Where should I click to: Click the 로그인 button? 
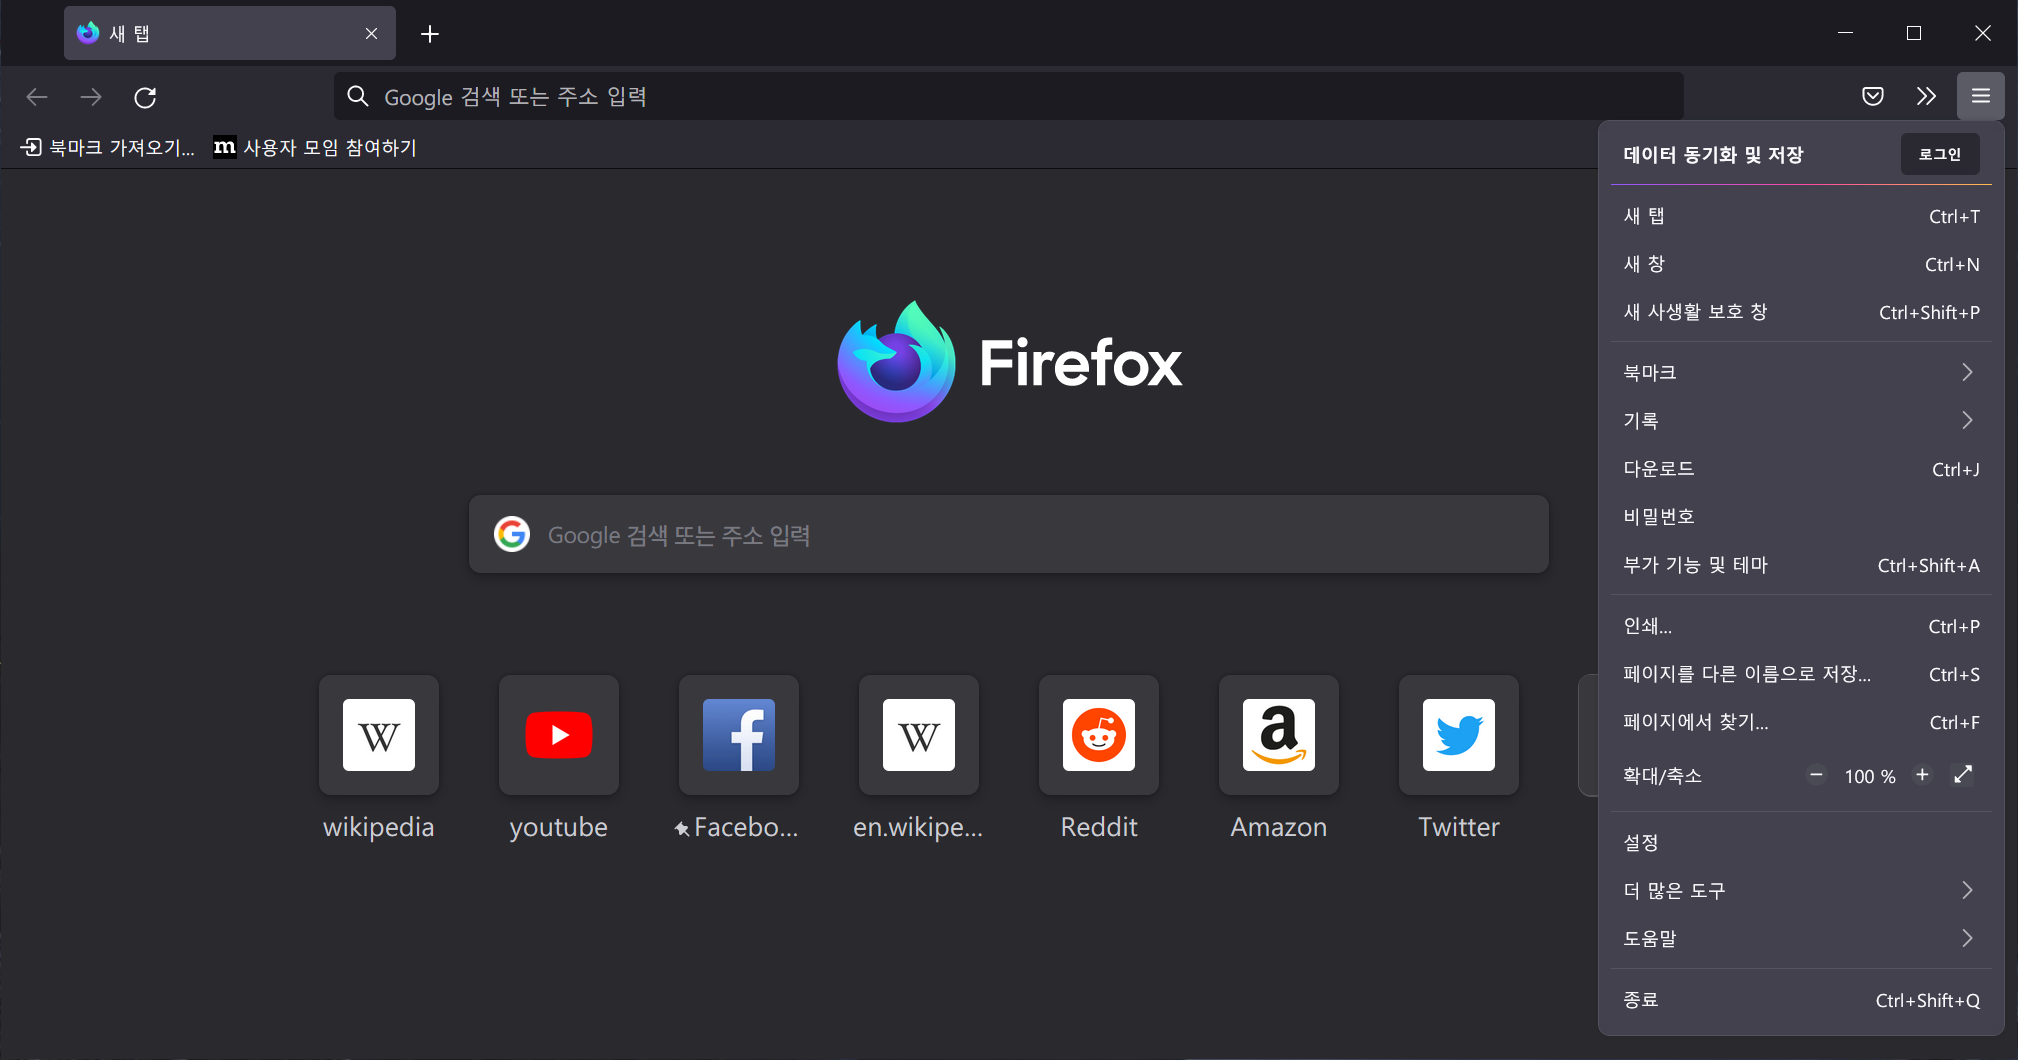tap(1940, 154)
